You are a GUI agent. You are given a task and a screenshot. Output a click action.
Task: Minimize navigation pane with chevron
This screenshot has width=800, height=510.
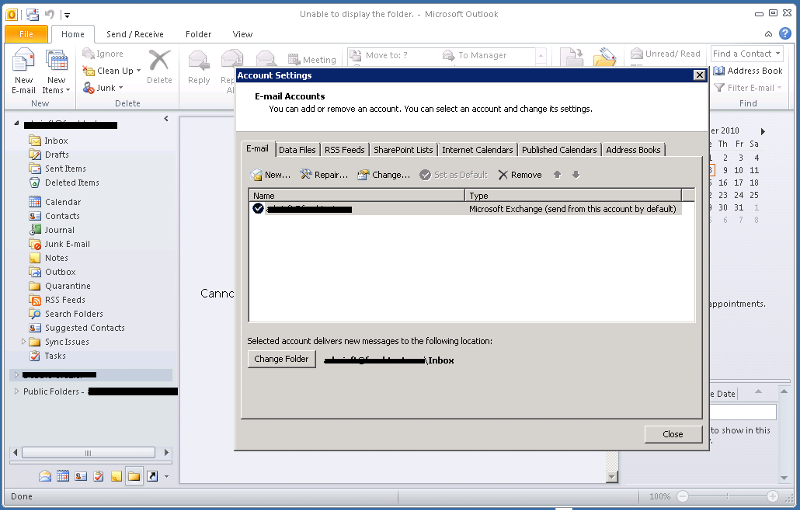166,118
